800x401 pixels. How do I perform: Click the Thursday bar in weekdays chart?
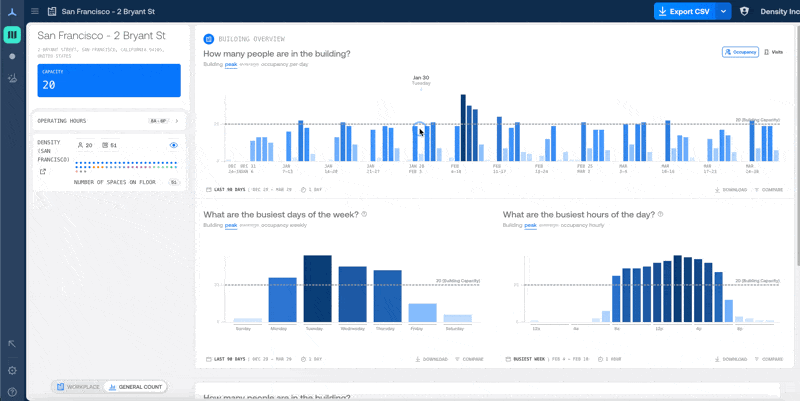387,296
